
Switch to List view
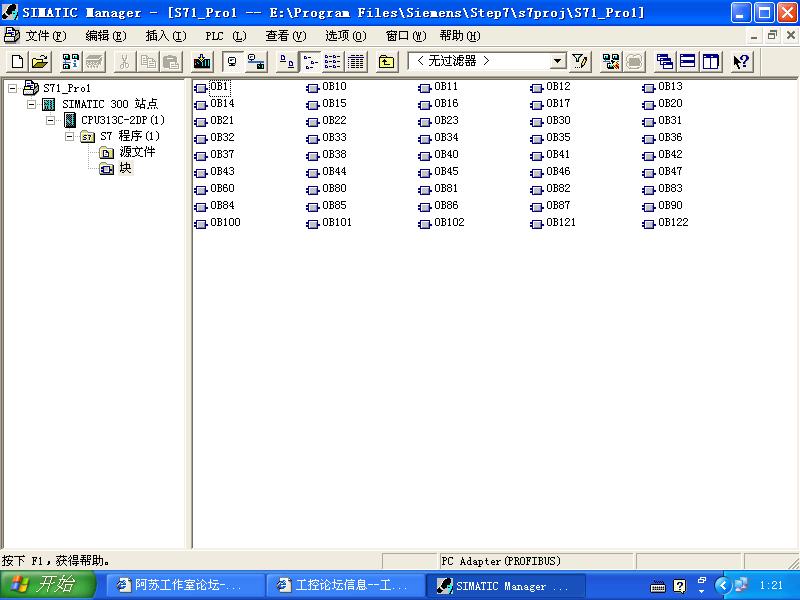pos(333,62)
